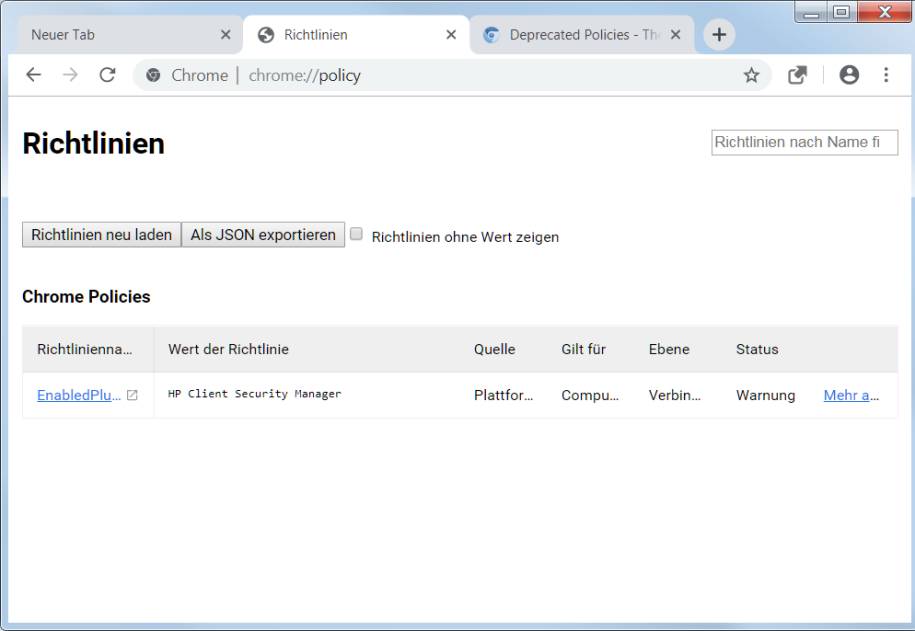915x631 pixels.
Task: Open the EnabledPlu... policy link
Action: click(79, 395)
